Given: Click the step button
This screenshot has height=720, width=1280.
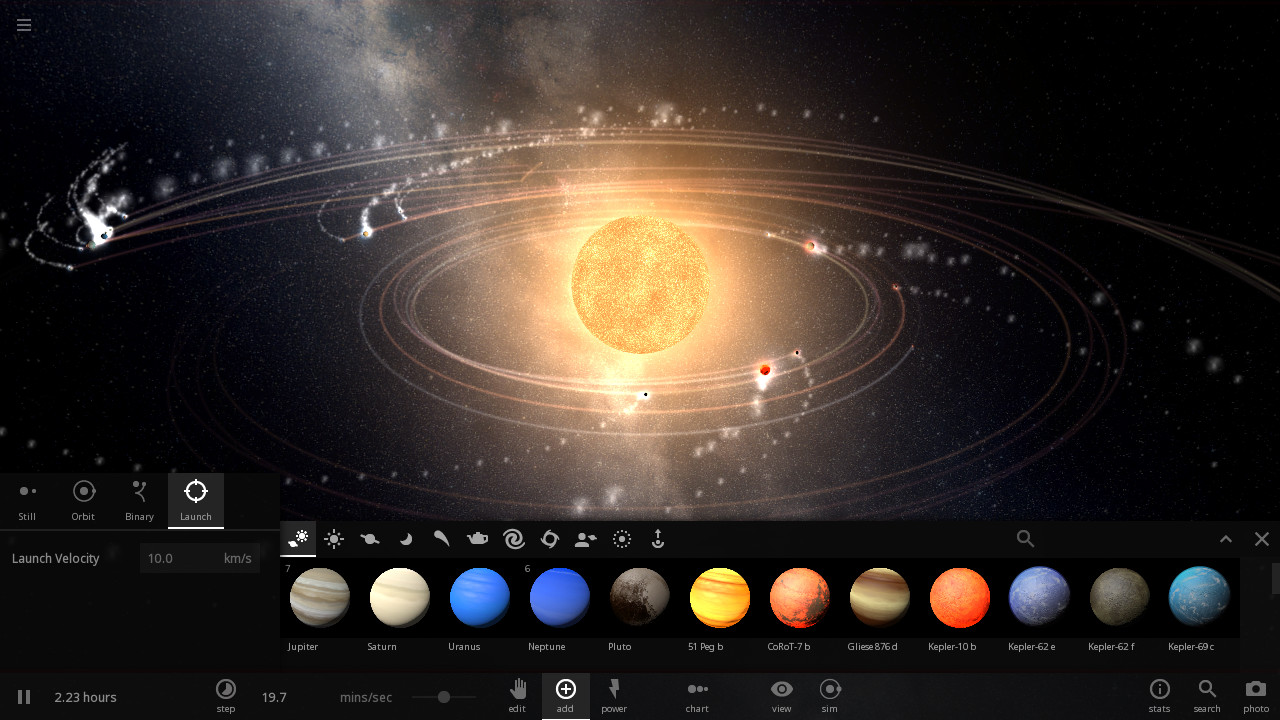Looking at the screenshot, I should 226,690.
